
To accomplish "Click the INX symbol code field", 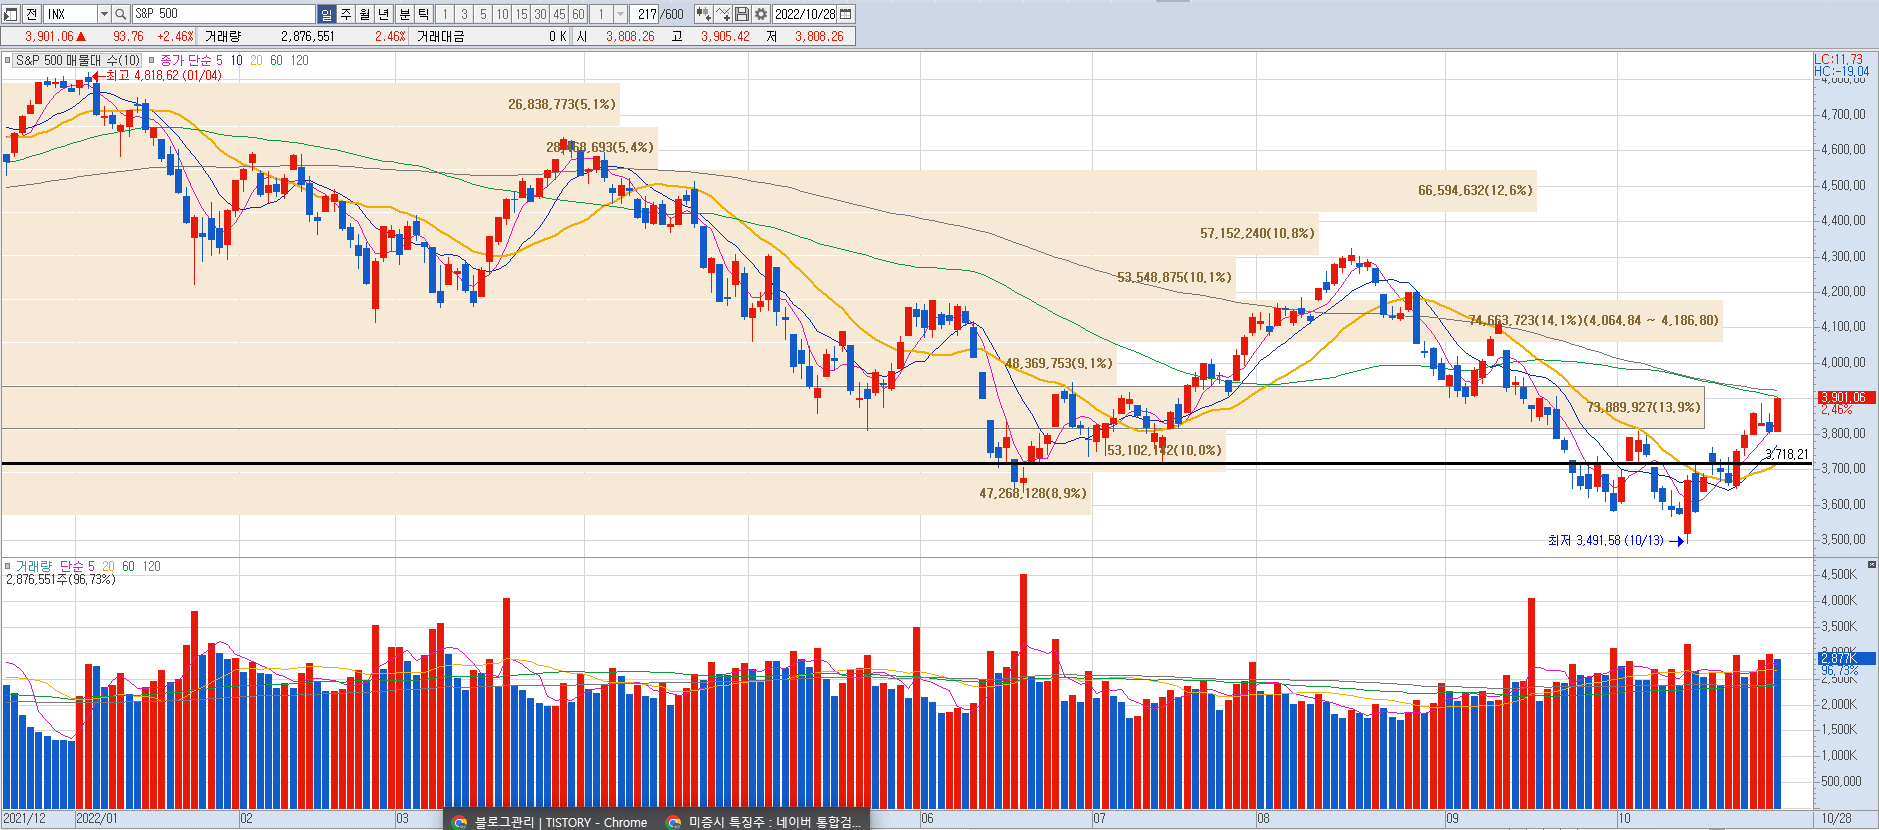I will coord(70,14).
